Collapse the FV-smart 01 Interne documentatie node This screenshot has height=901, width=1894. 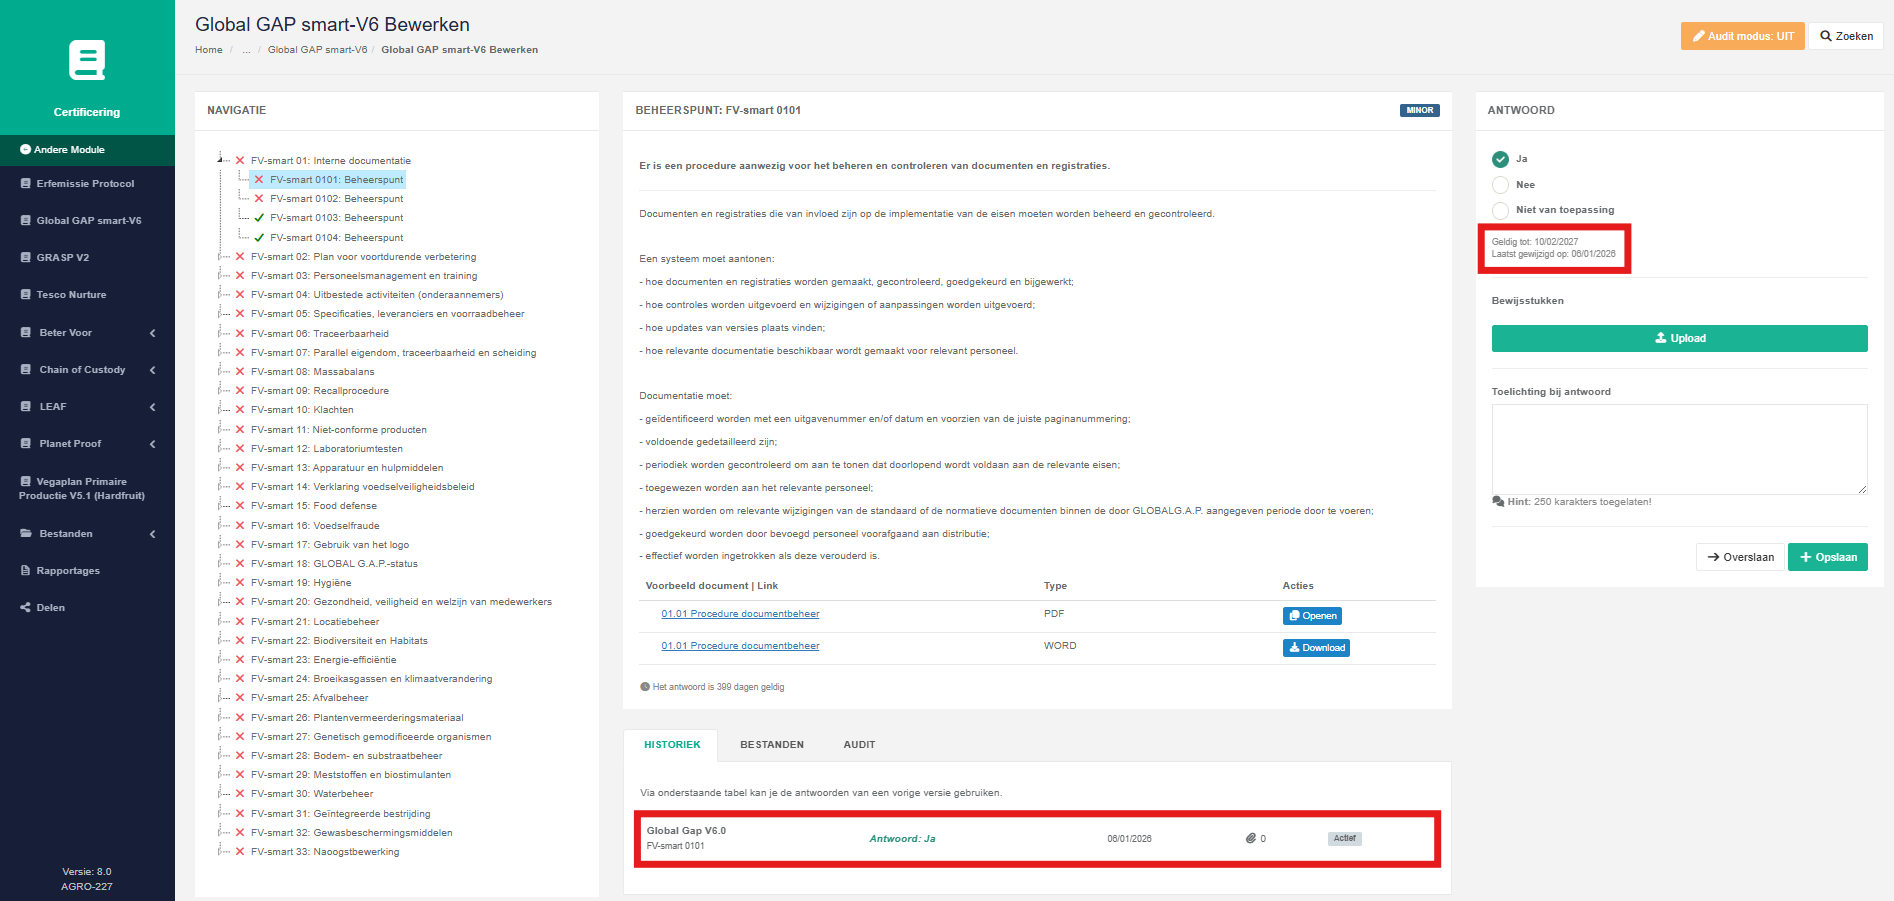click(221, 160)
